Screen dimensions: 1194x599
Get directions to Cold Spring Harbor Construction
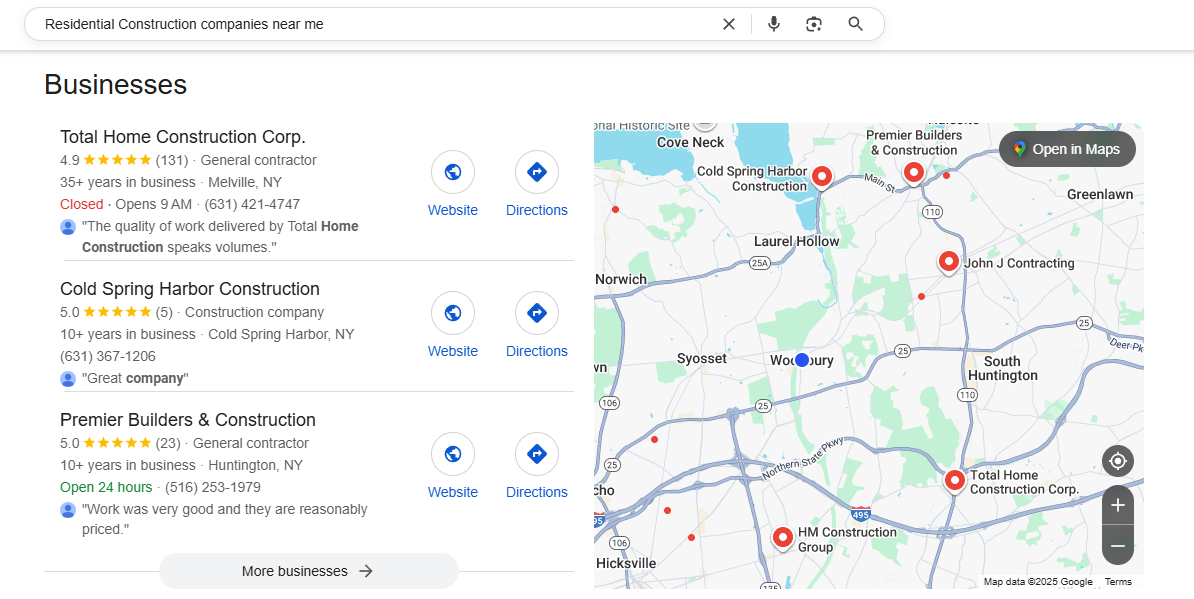tap(537, 313)
